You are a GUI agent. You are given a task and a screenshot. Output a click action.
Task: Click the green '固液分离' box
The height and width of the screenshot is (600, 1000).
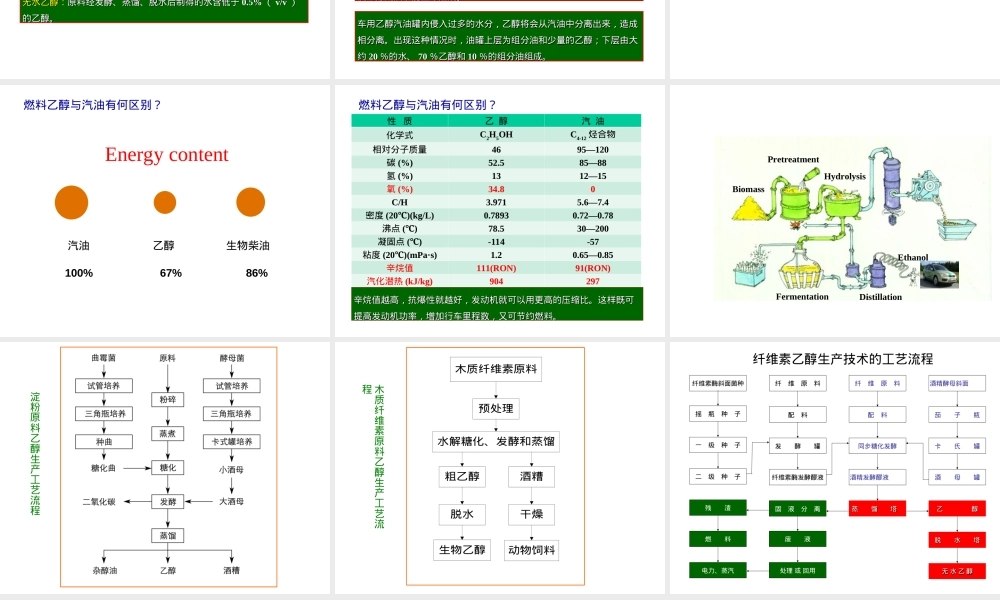[797, 508]
